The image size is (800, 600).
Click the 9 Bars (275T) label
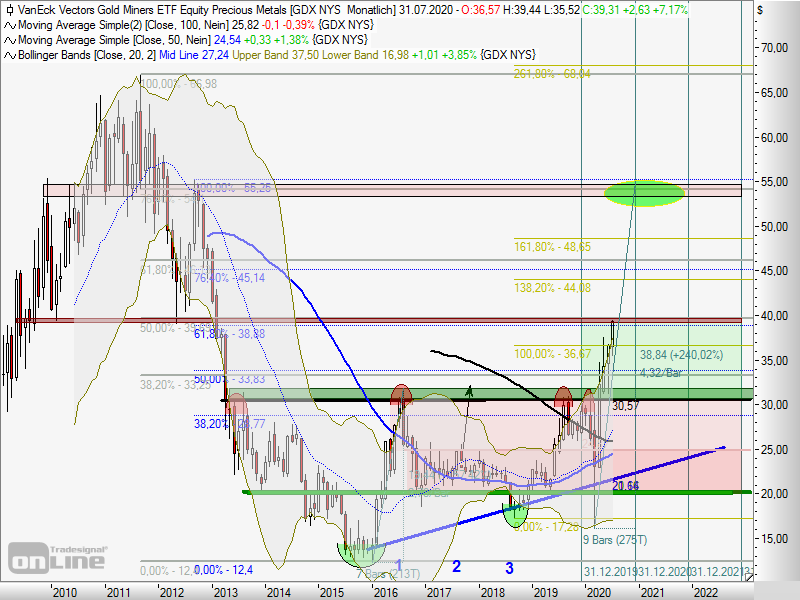tap(615, 540)
